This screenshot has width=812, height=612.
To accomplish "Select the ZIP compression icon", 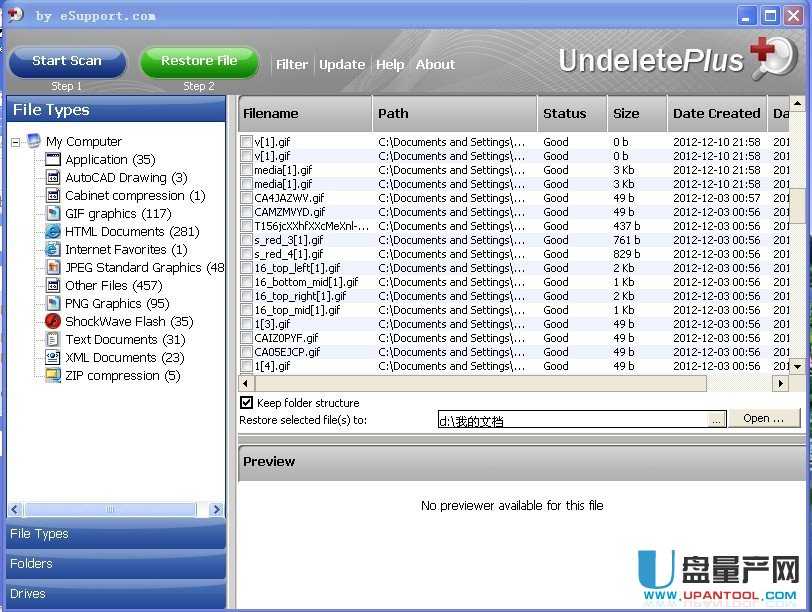I will [53, 375].
